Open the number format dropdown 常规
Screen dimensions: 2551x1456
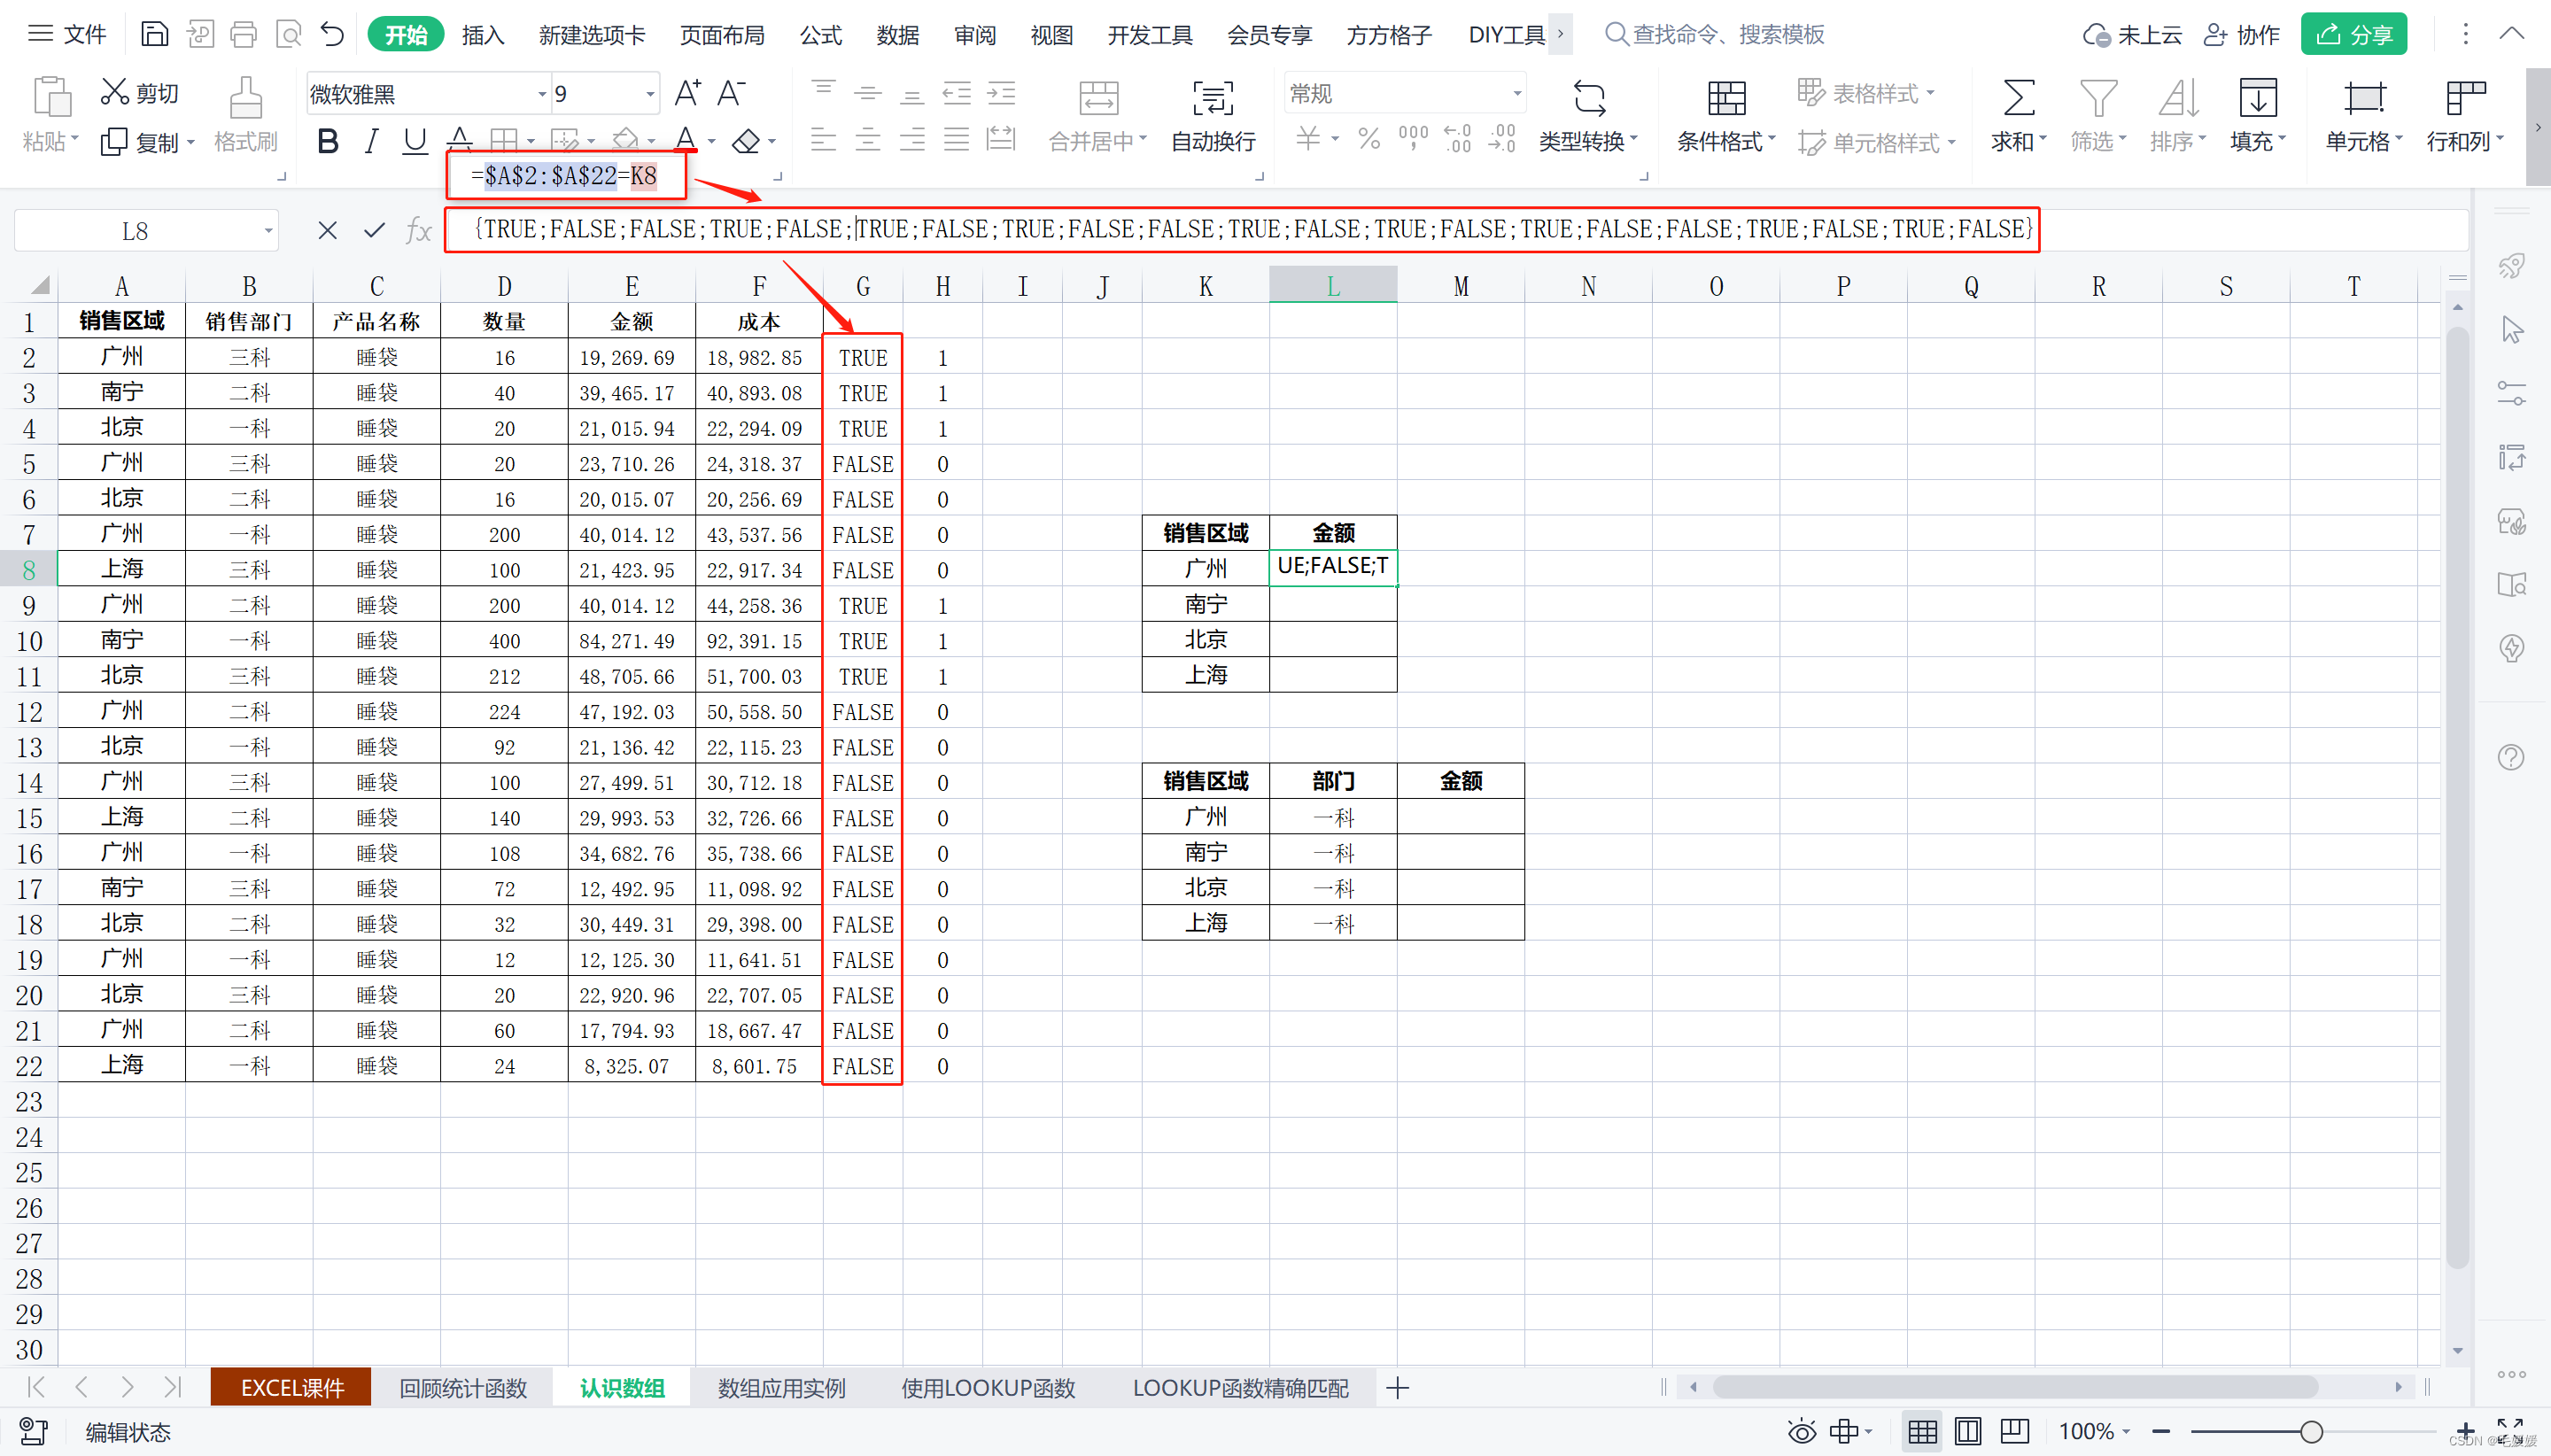1516,94
